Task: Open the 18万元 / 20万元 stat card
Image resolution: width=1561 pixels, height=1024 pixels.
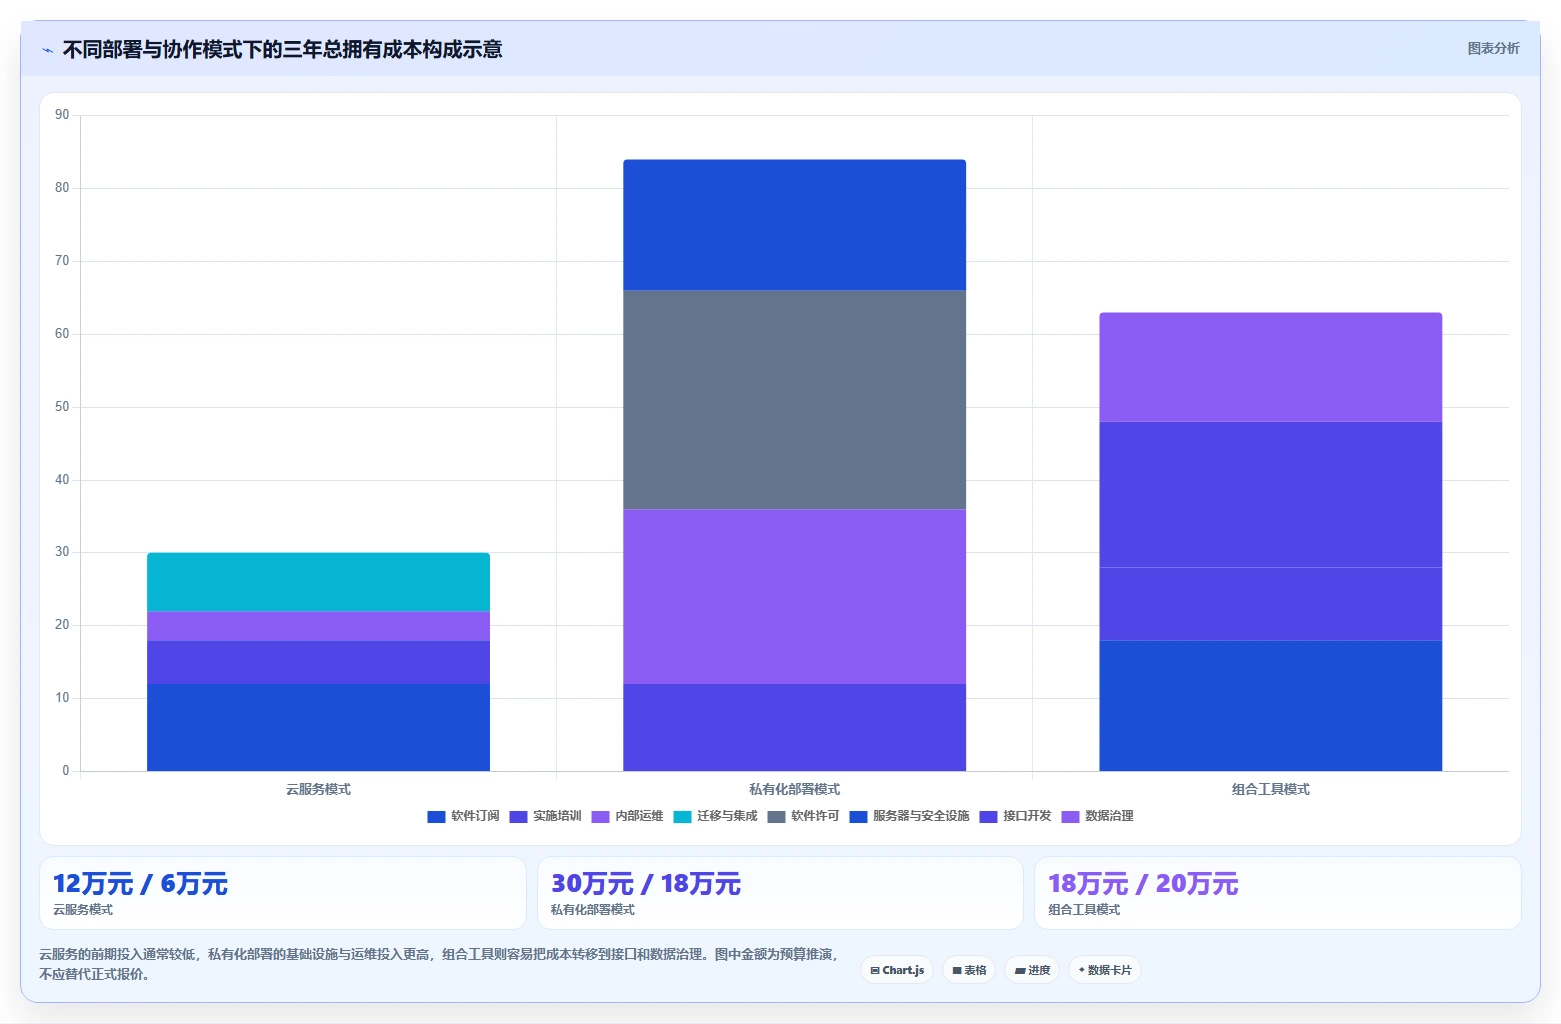Action: click(1278, 893)
